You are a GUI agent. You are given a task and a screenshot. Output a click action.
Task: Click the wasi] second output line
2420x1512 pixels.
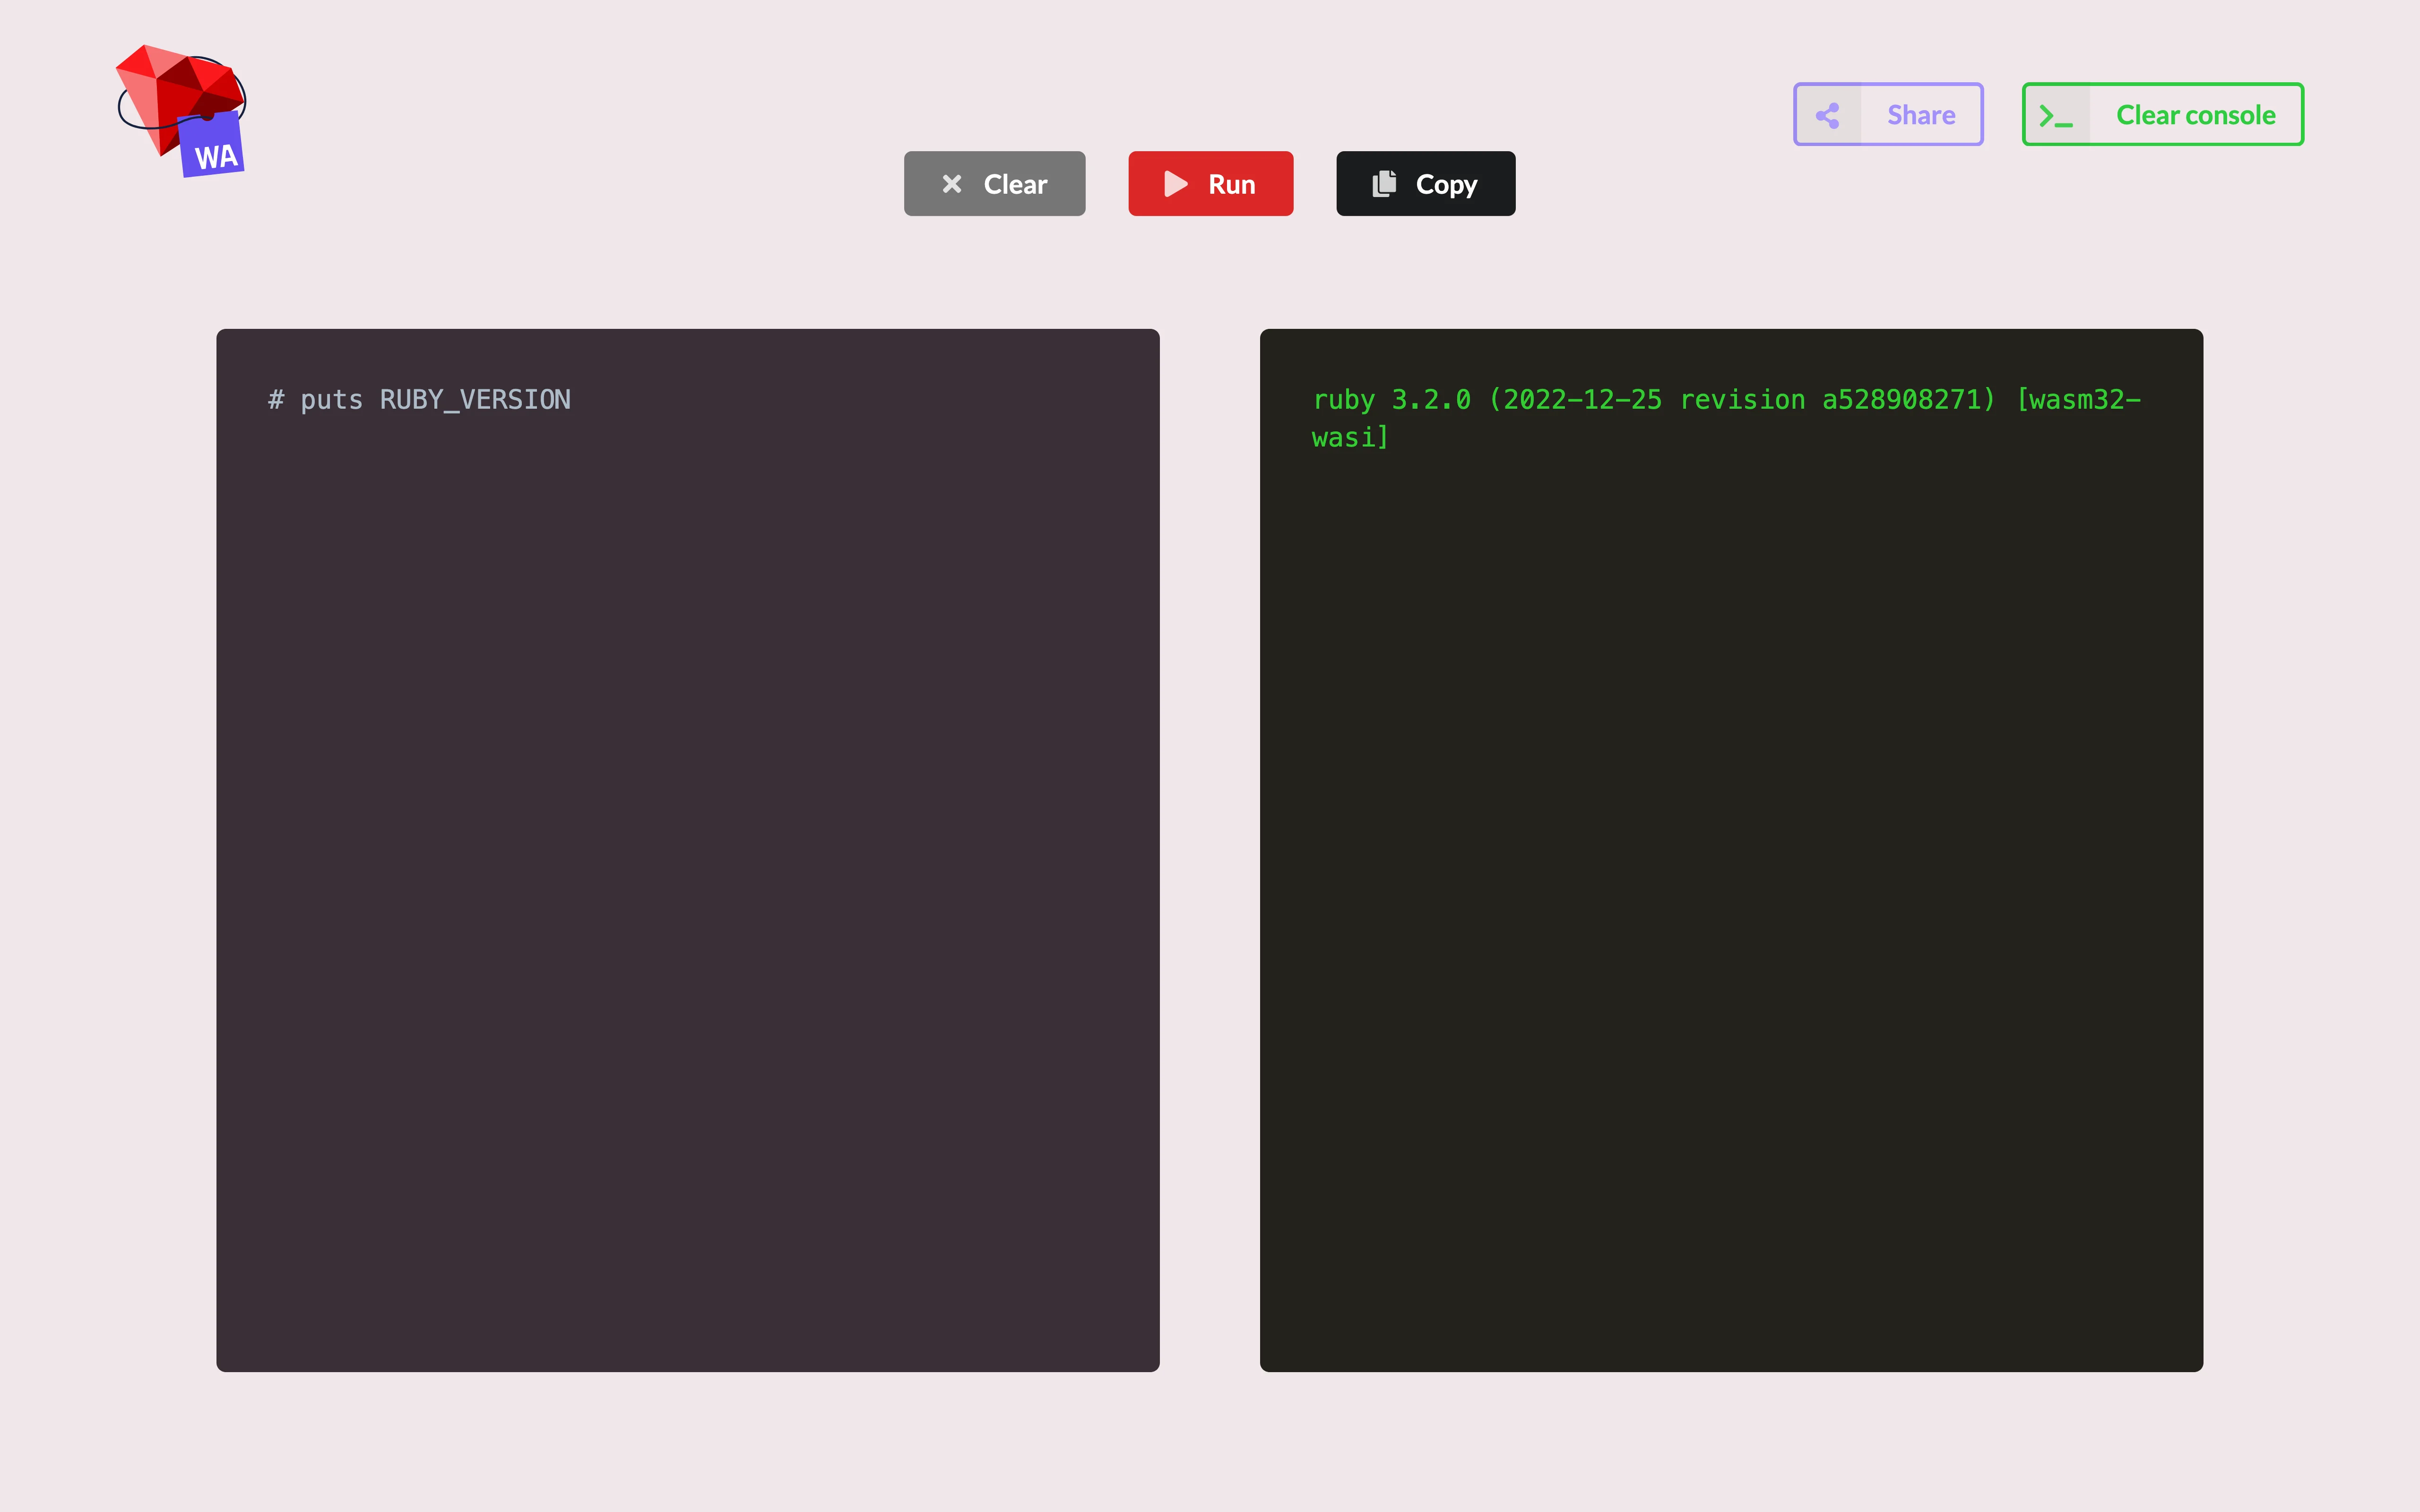pos(1349,438)
